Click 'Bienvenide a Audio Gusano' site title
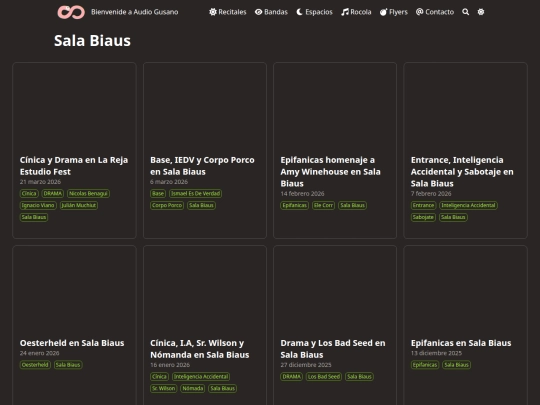The image size is (540, 405). (135, 12)
